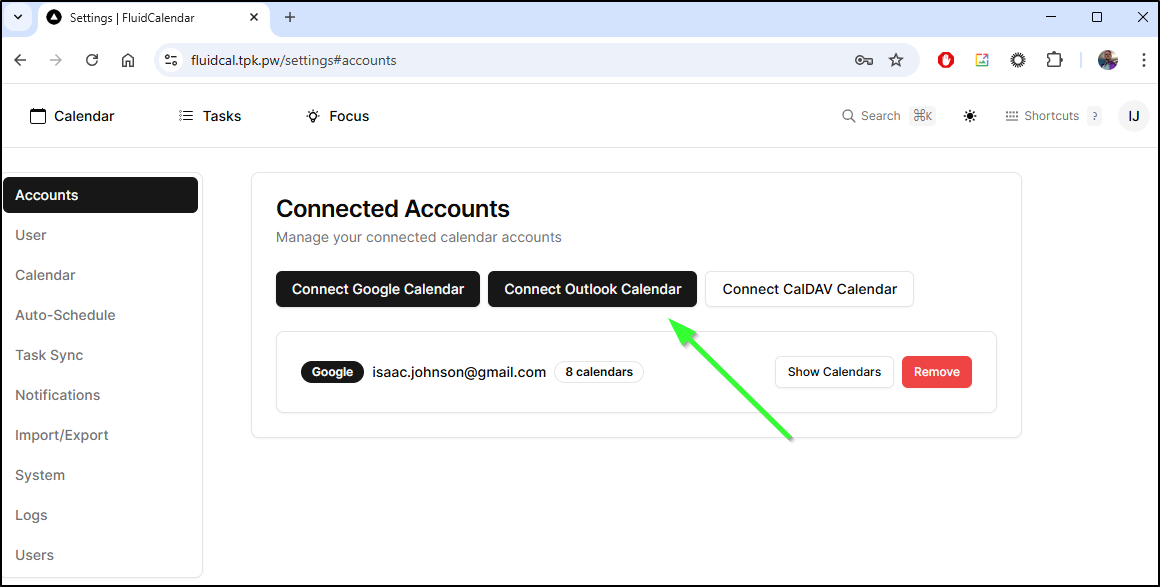Screen dimensions: 1160x587
Task: Reload the page with the refresh icon
Action: click(92, 60)
